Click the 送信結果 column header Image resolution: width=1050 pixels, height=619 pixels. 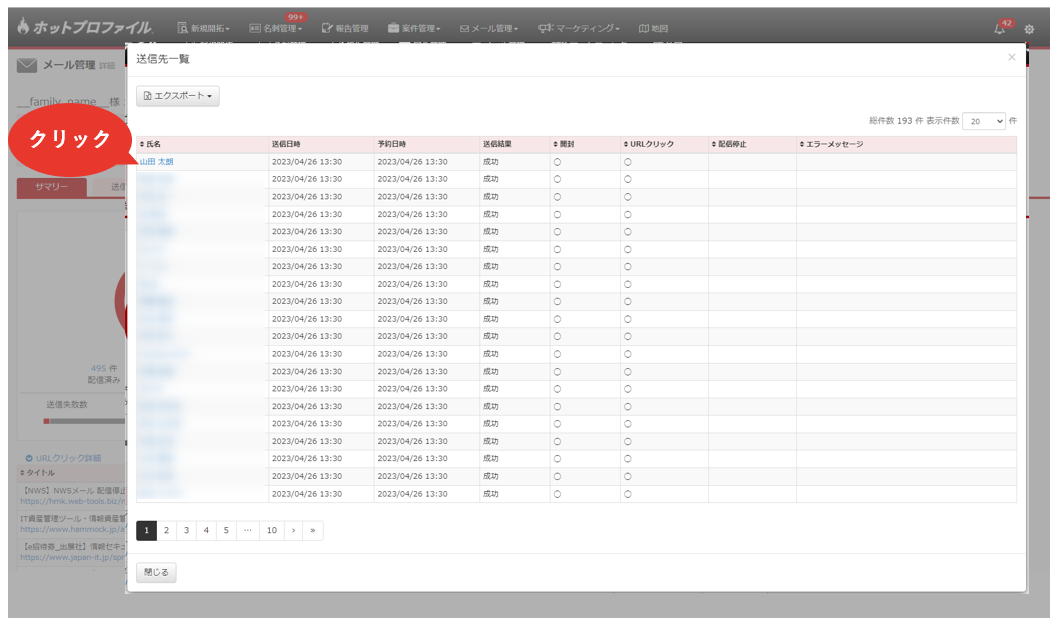click(x=497, y=144)
